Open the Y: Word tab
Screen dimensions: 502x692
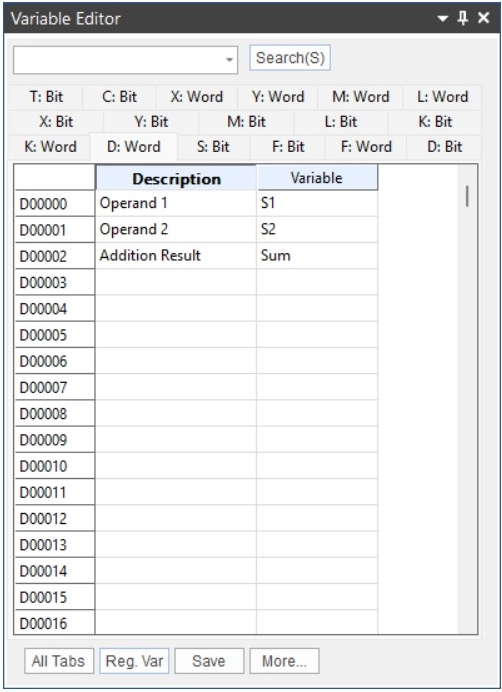278,97
